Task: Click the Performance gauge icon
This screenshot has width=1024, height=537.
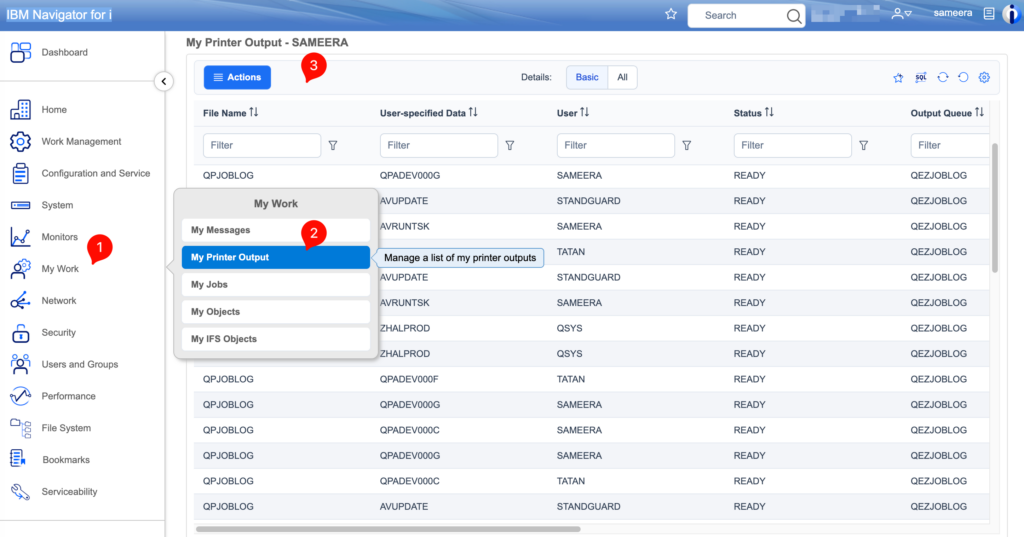Action: click(20, 396)
